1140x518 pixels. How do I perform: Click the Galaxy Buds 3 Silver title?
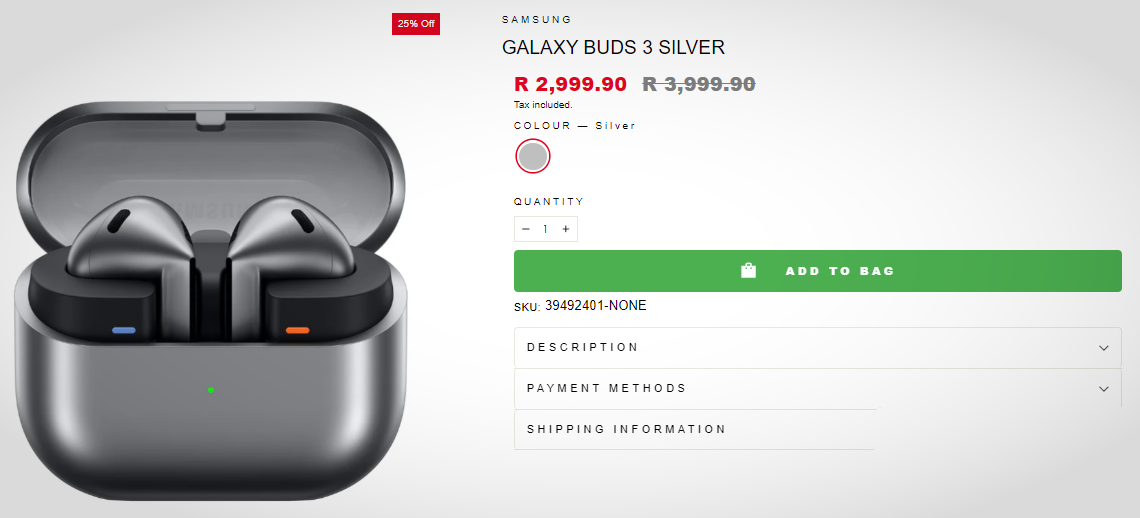(613, 47)
